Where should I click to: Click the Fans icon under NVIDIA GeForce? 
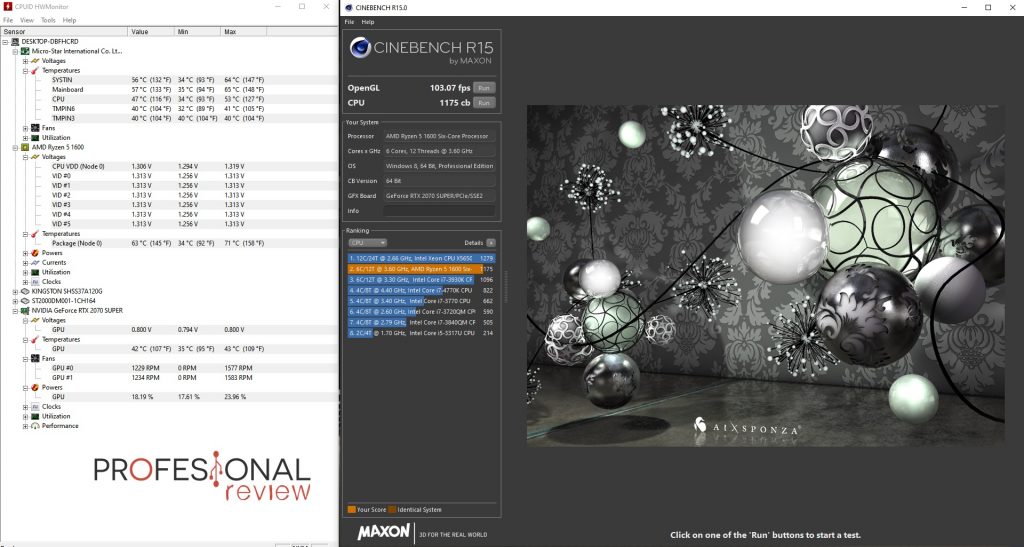click(x=35, y=359)
